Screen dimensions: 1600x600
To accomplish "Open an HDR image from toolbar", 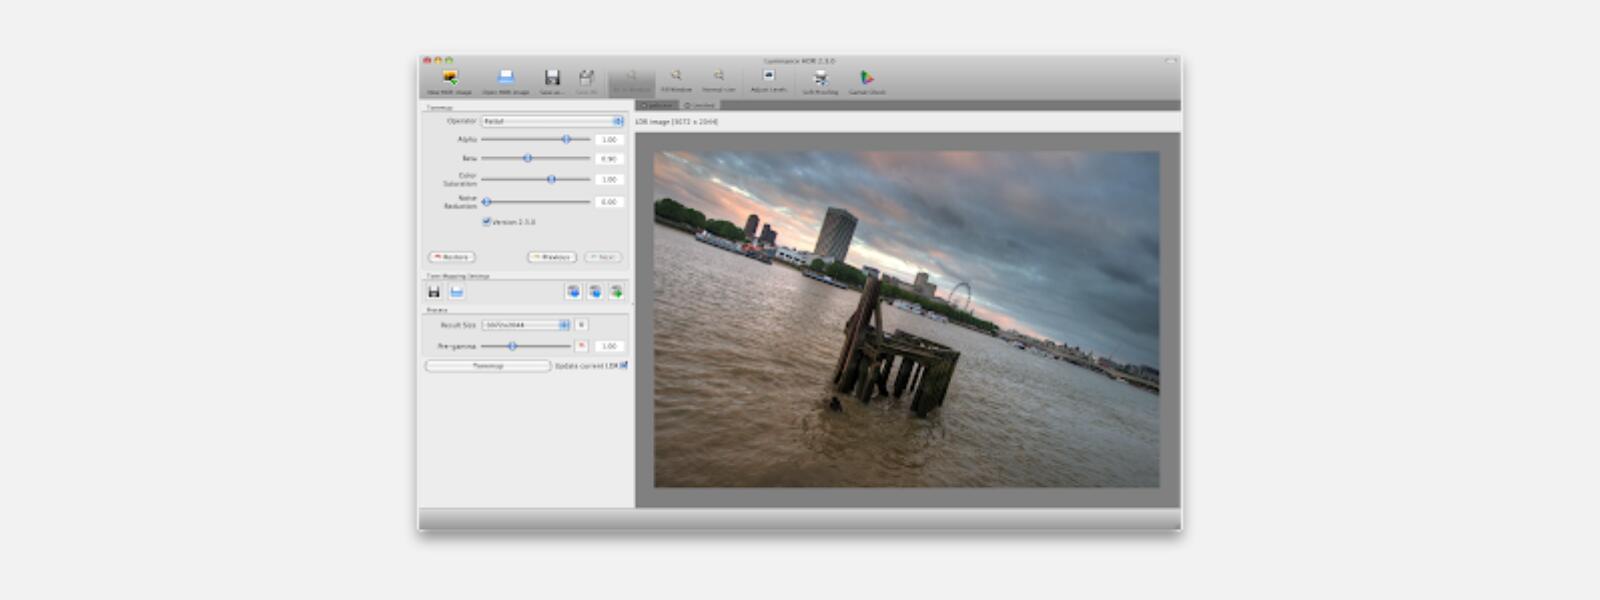I will tap(505, 81).
